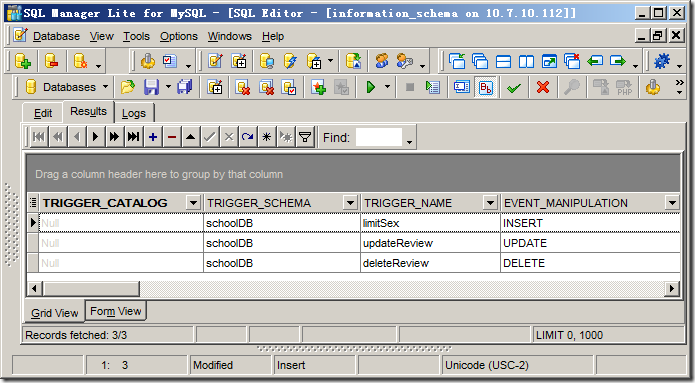Click the Last Record navigator button

click(x=133, y=137)
